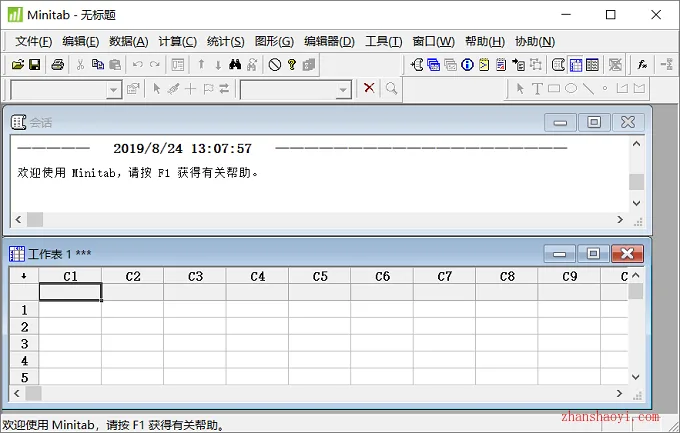Click the Session window scroll right arrow
Viewport: 680px width, 433px height.
620,220
